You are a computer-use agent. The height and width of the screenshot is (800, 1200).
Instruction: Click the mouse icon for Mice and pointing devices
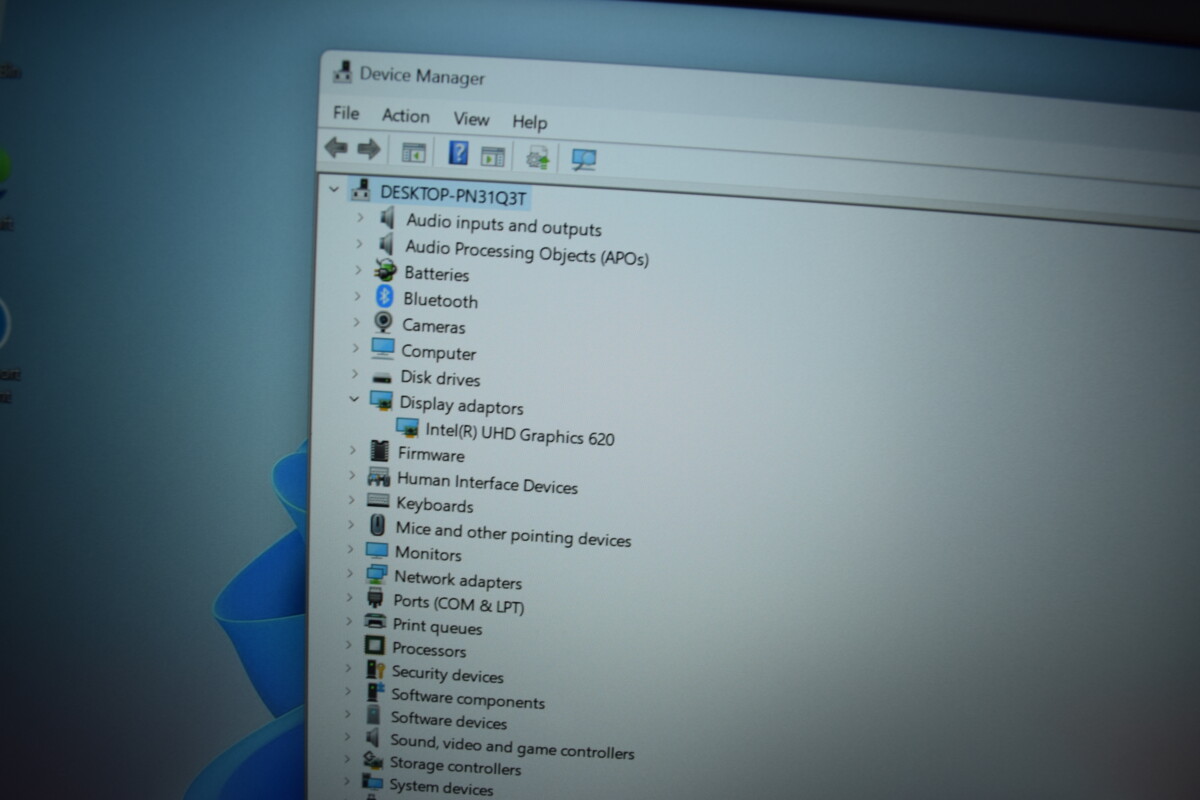(x=377, y=525)
